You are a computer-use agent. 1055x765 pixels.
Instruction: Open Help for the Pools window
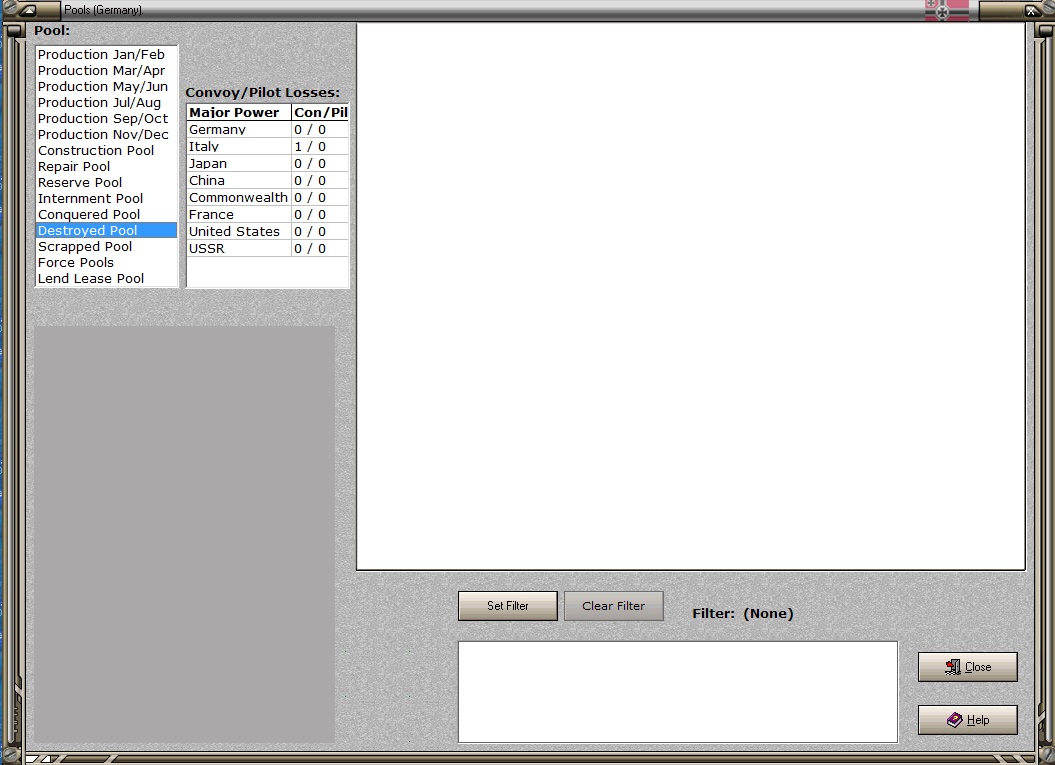(x=968, y=720)
